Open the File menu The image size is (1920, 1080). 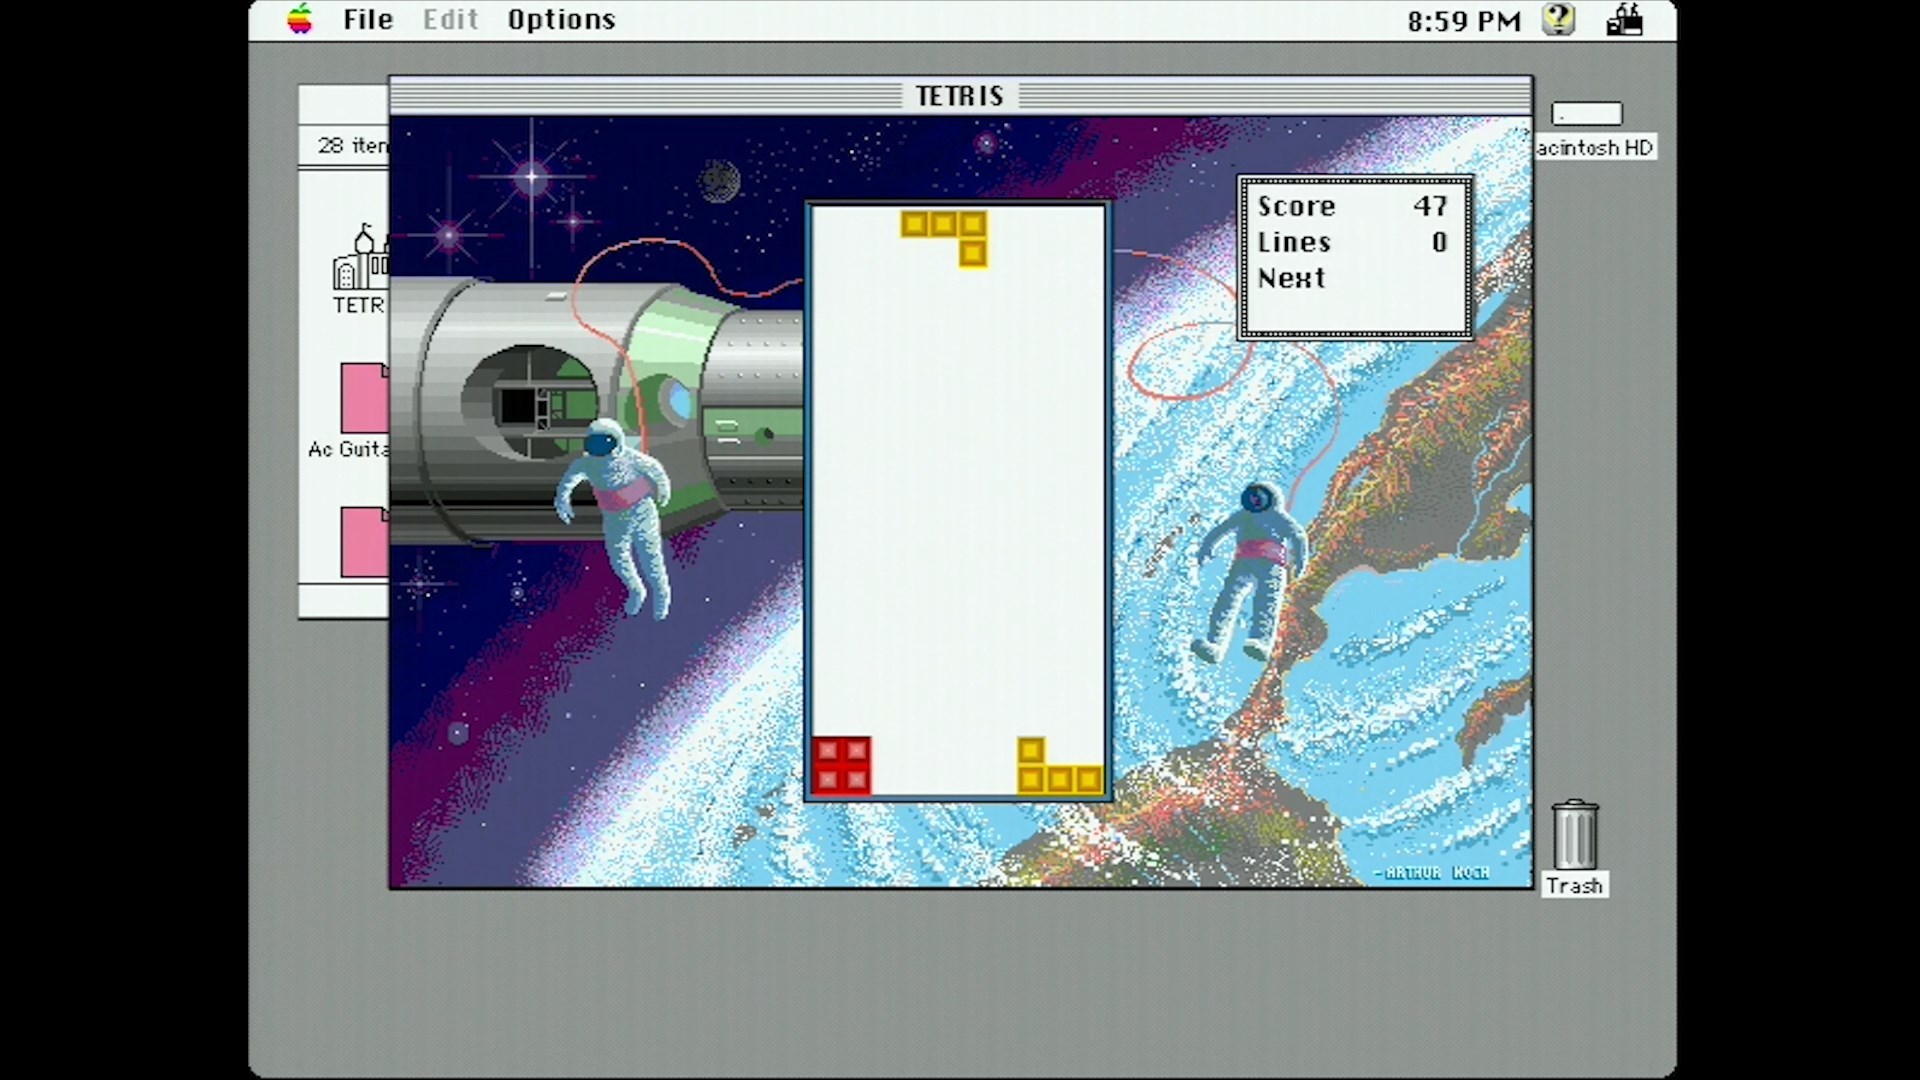click(368, 20)
